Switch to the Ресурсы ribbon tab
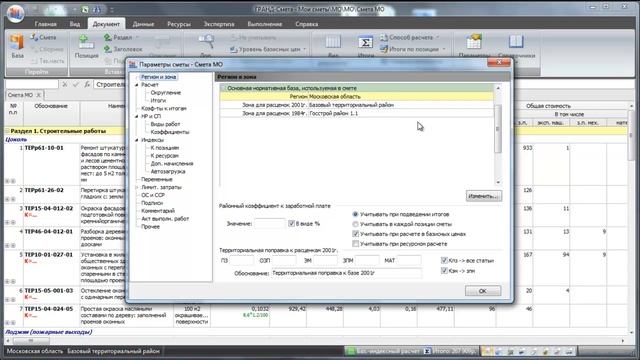 [x=179, y=24]
